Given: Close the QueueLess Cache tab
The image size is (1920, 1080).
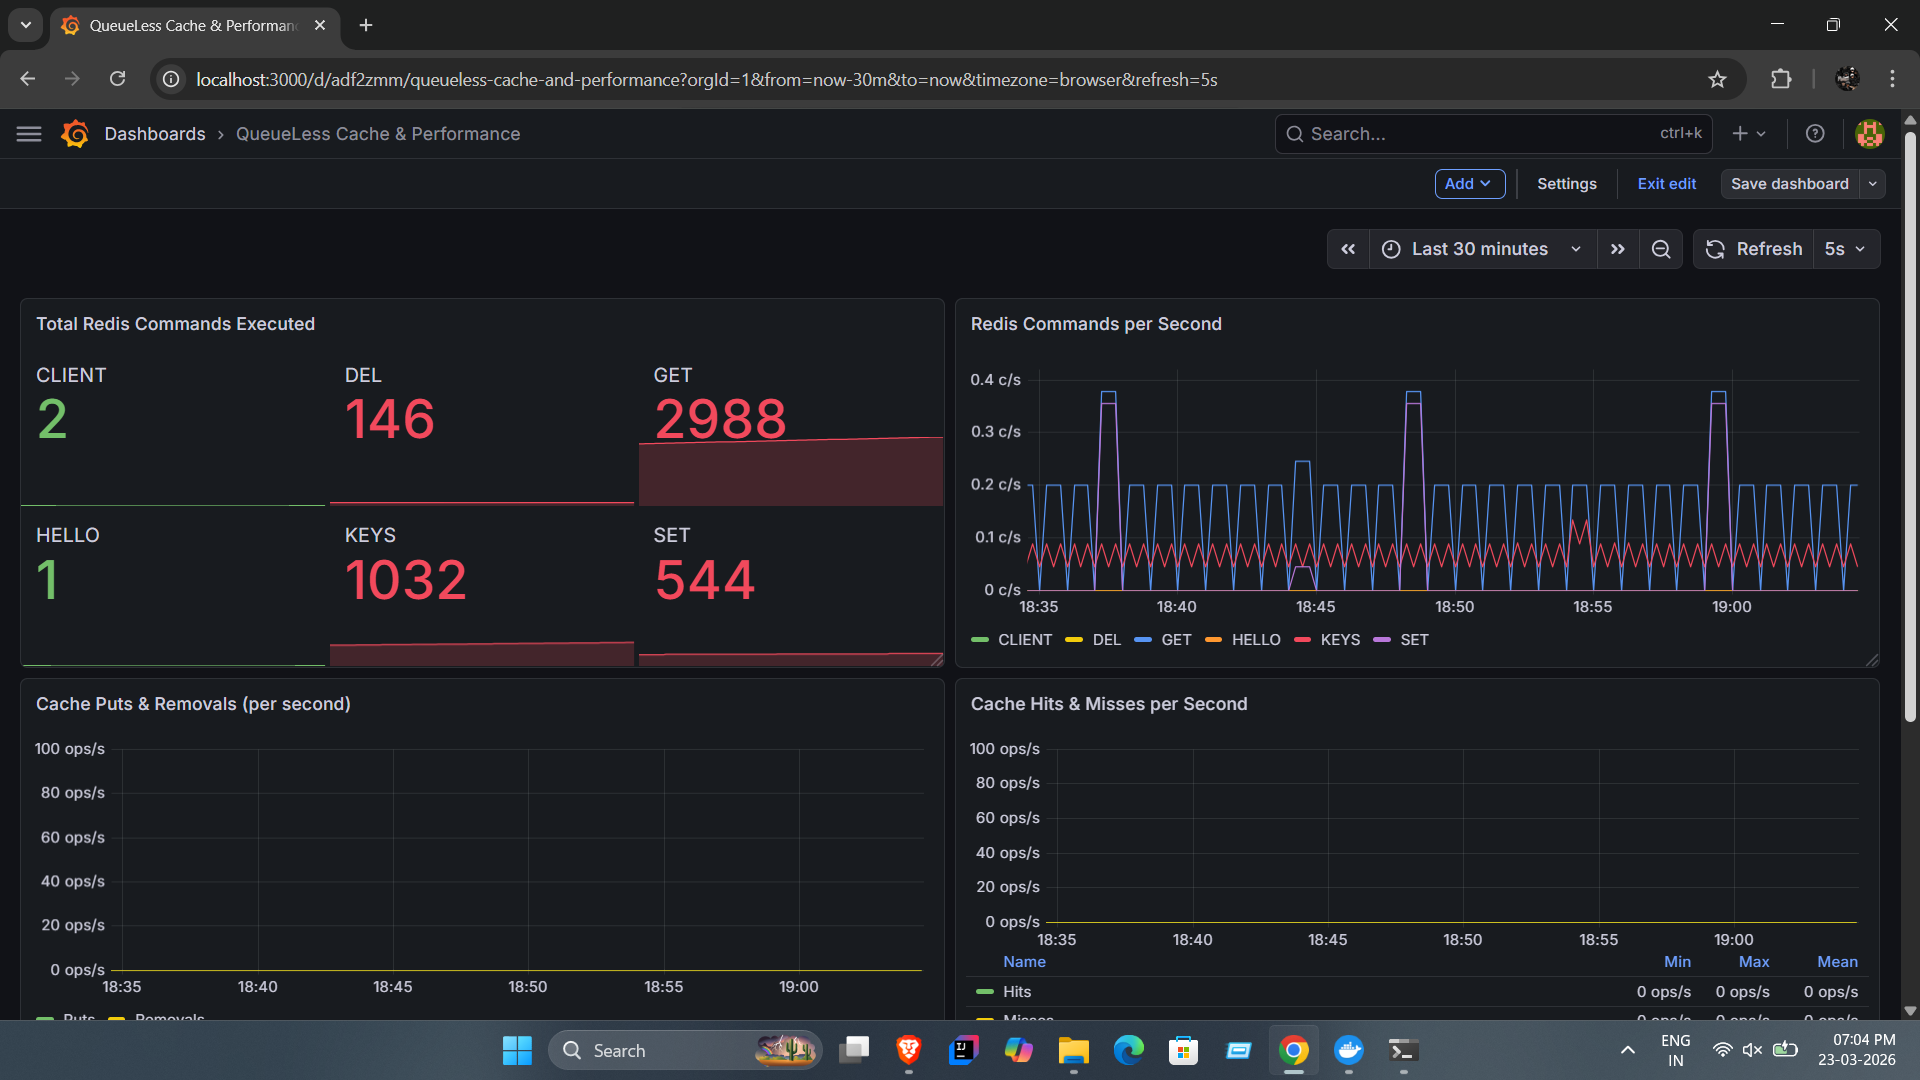Looking at the screenshot, I should (x=320, y=25).
